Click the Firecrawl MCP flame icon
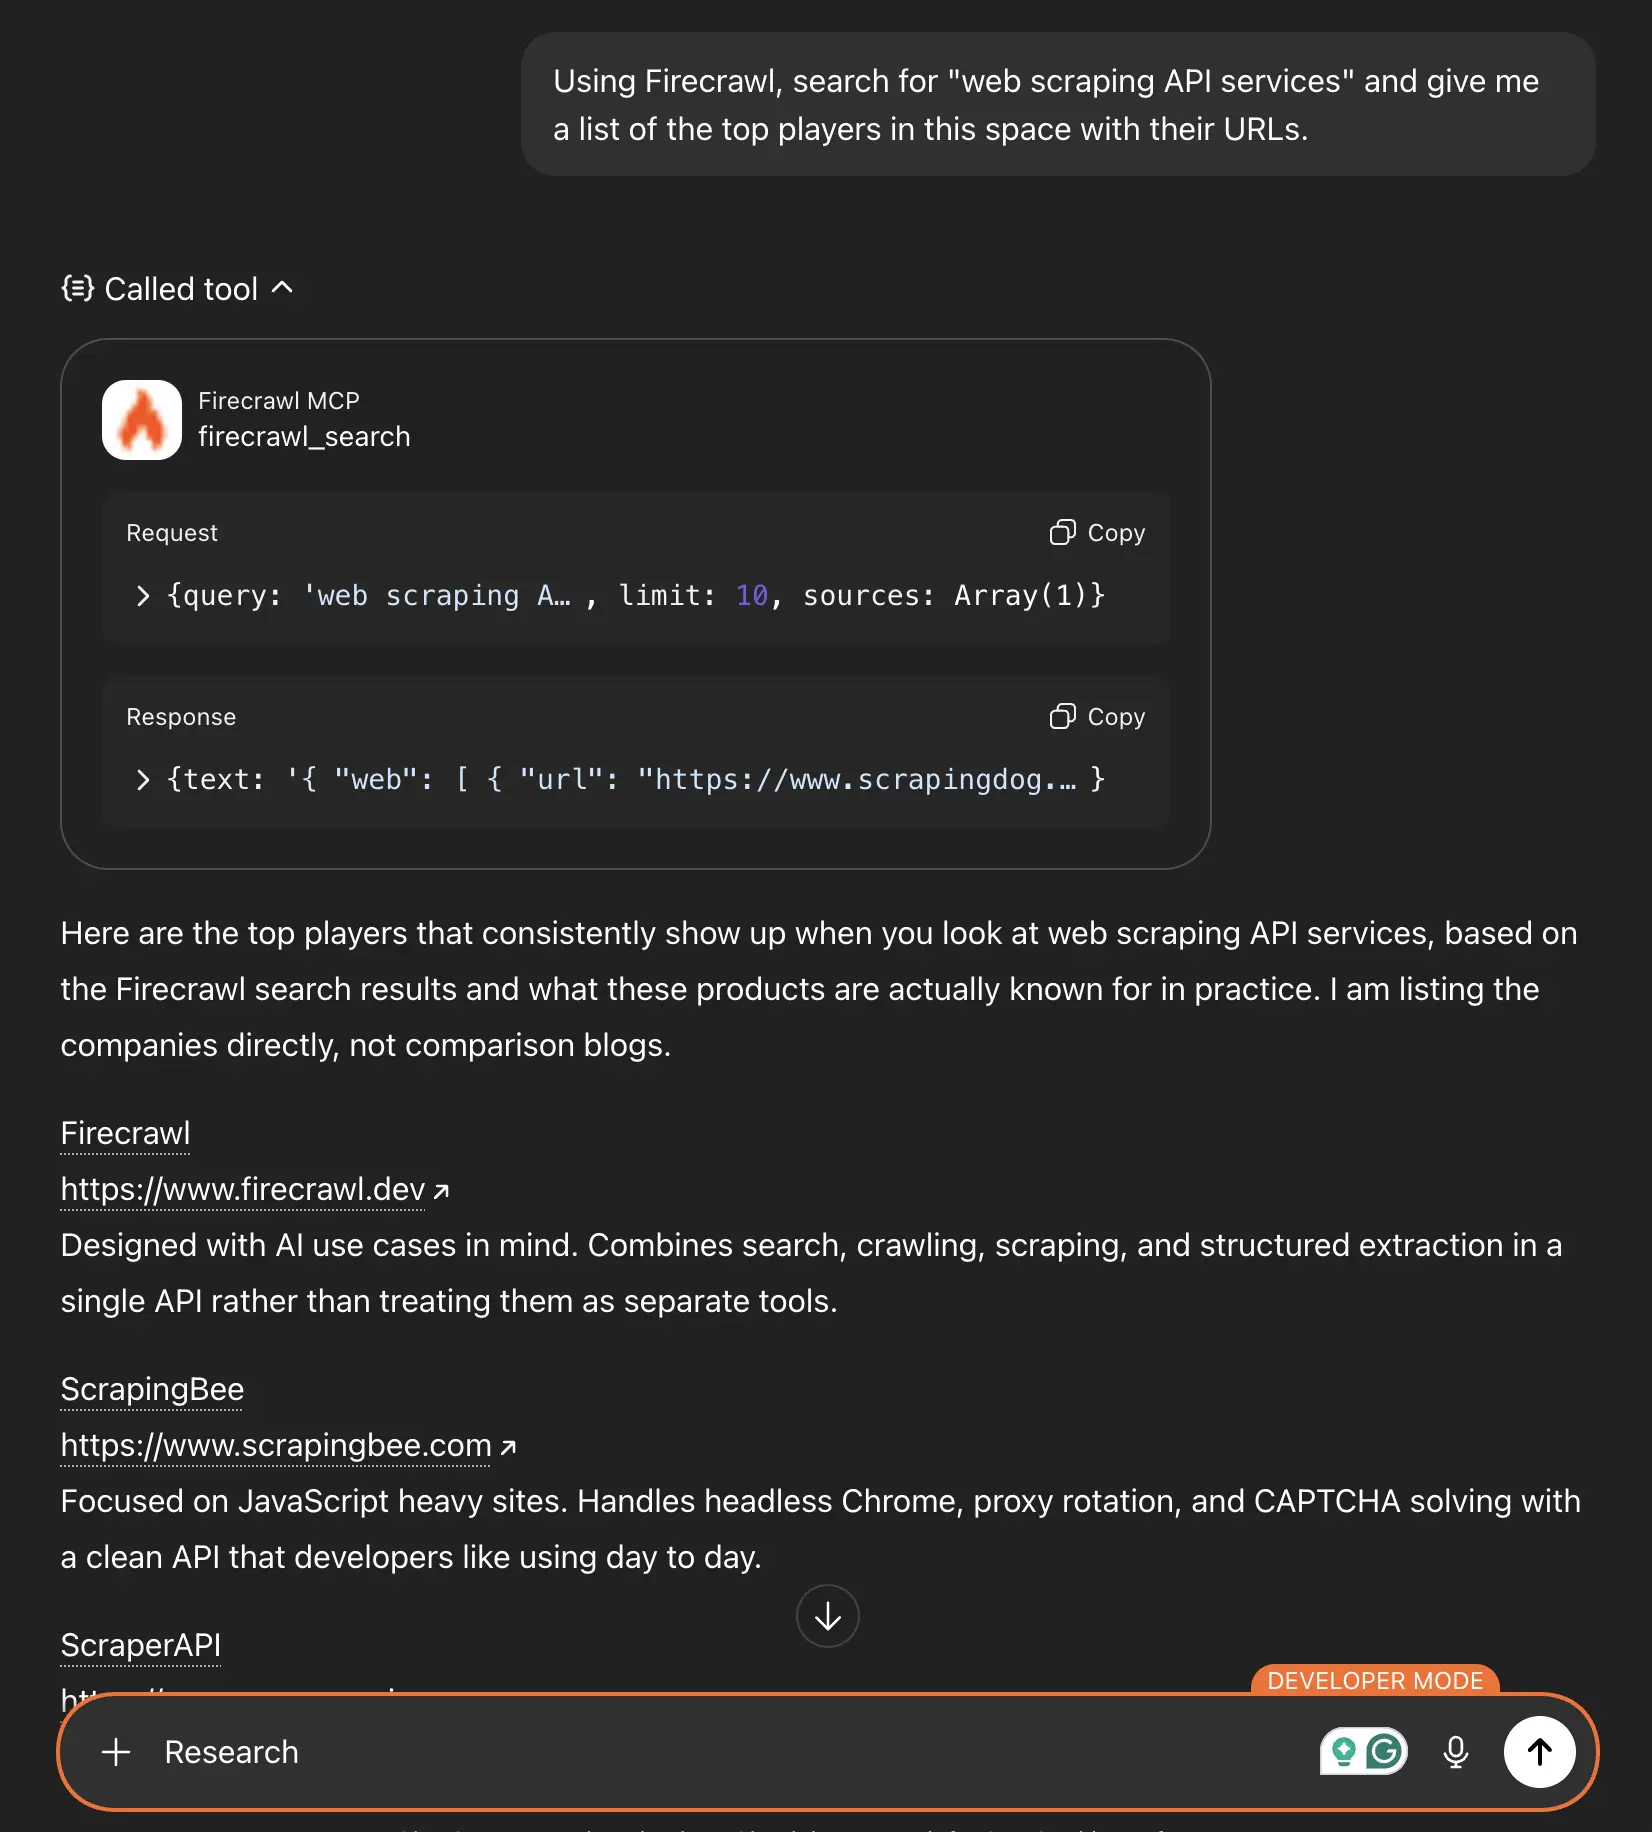Screen dimensions: 1652x1832 (141, 420)
